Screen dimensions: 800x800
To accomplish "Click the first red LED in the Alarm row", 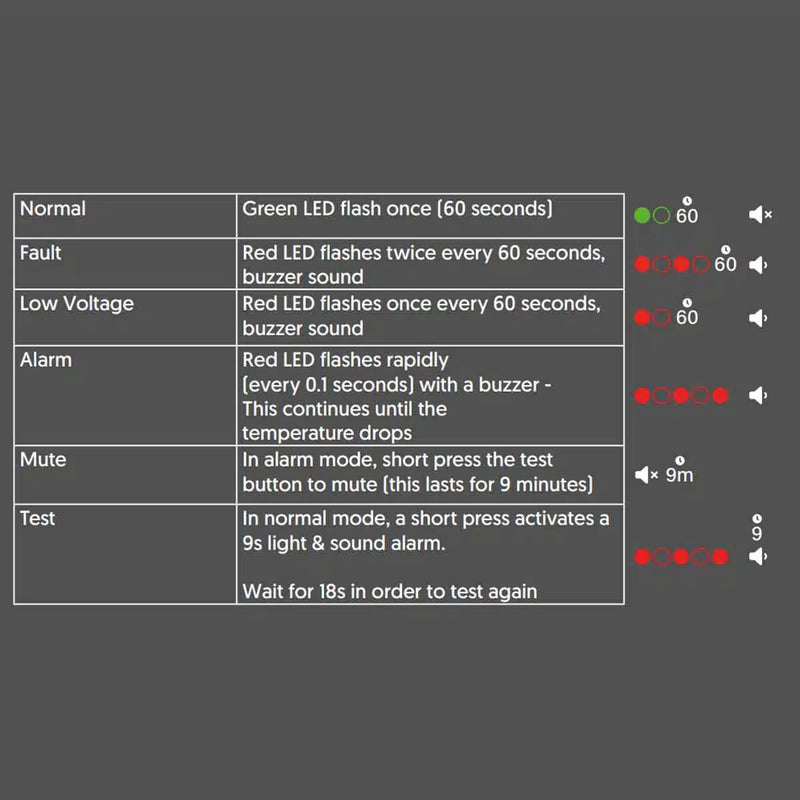I will (x=642, y=395).
